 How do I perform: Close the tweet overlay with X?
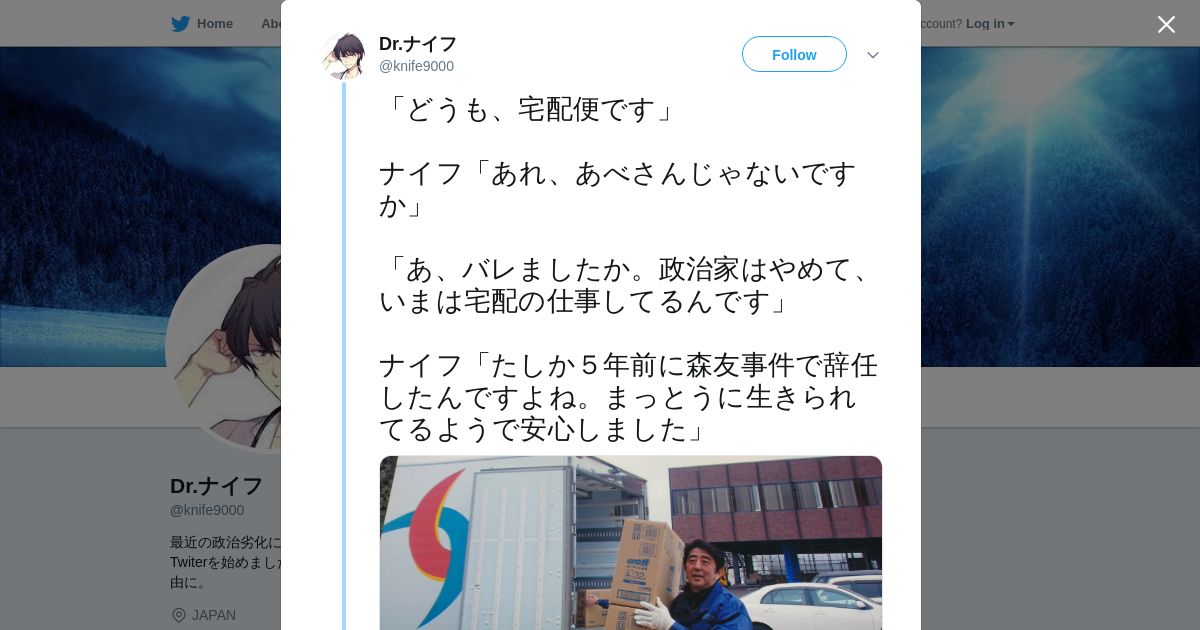click(1166, 24)
